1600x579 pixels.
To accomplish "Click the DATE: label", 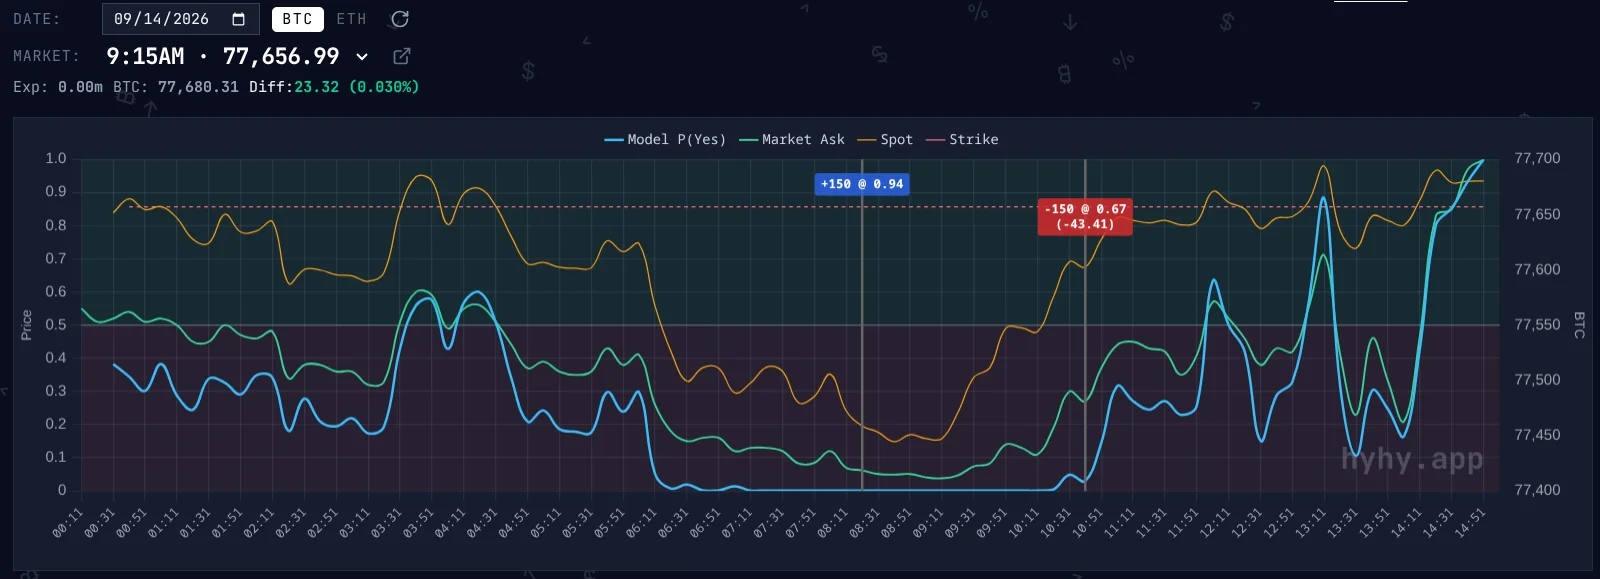I will click(x=37, y=19).
